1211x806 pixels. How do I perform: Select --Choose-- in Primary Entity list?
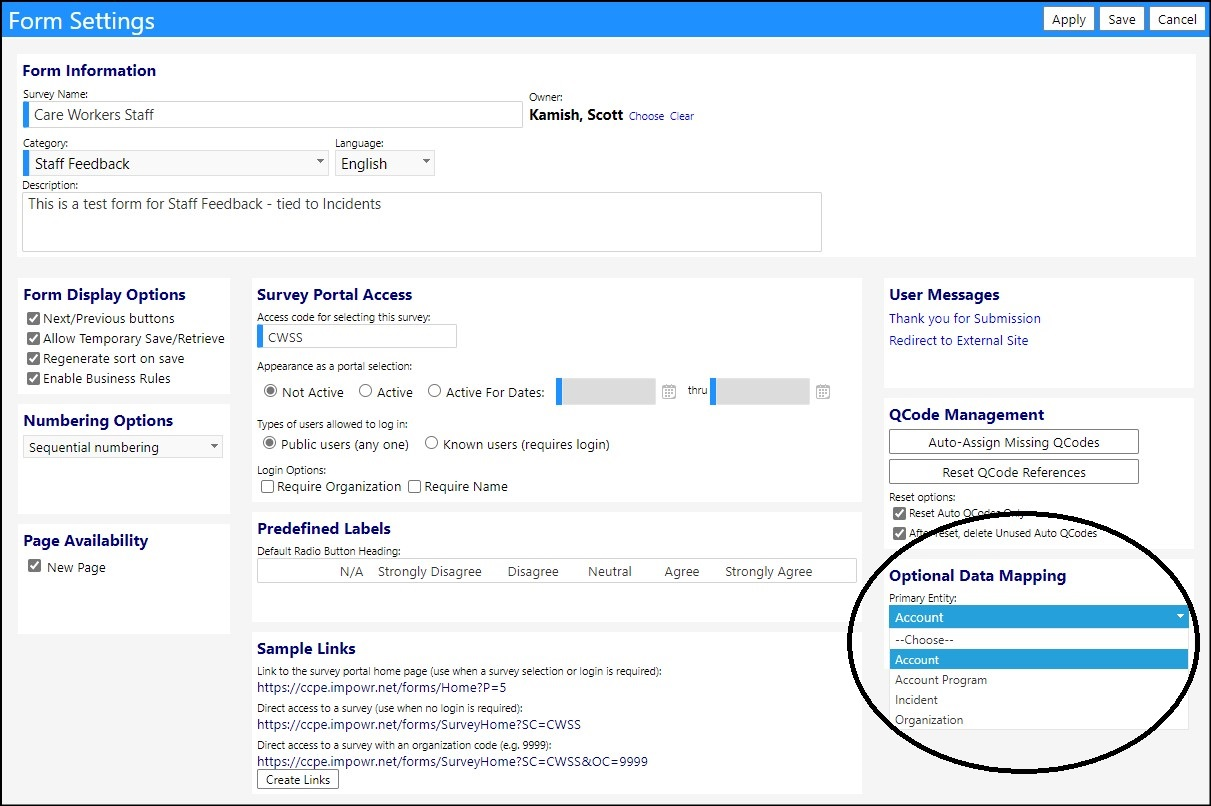1039,639
